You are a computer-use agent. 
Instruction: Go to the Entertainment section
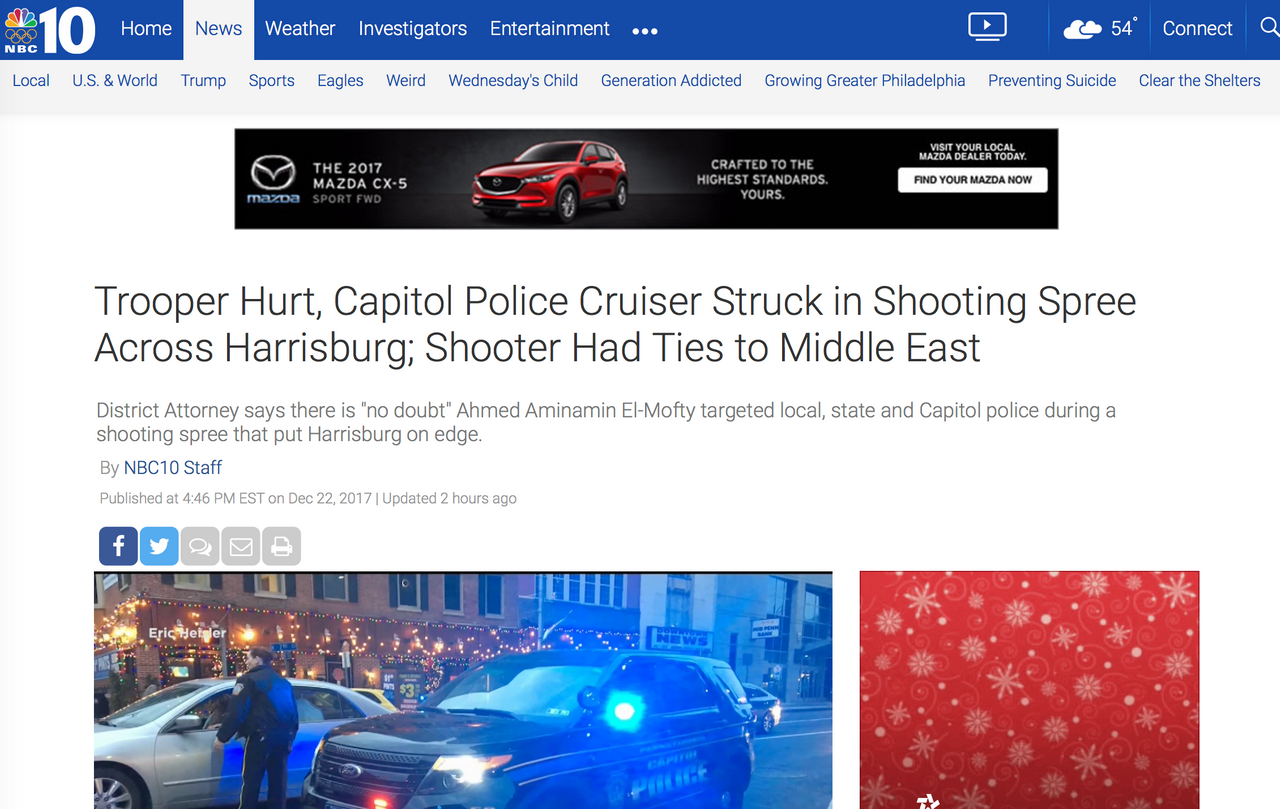(x=550, y=29)
